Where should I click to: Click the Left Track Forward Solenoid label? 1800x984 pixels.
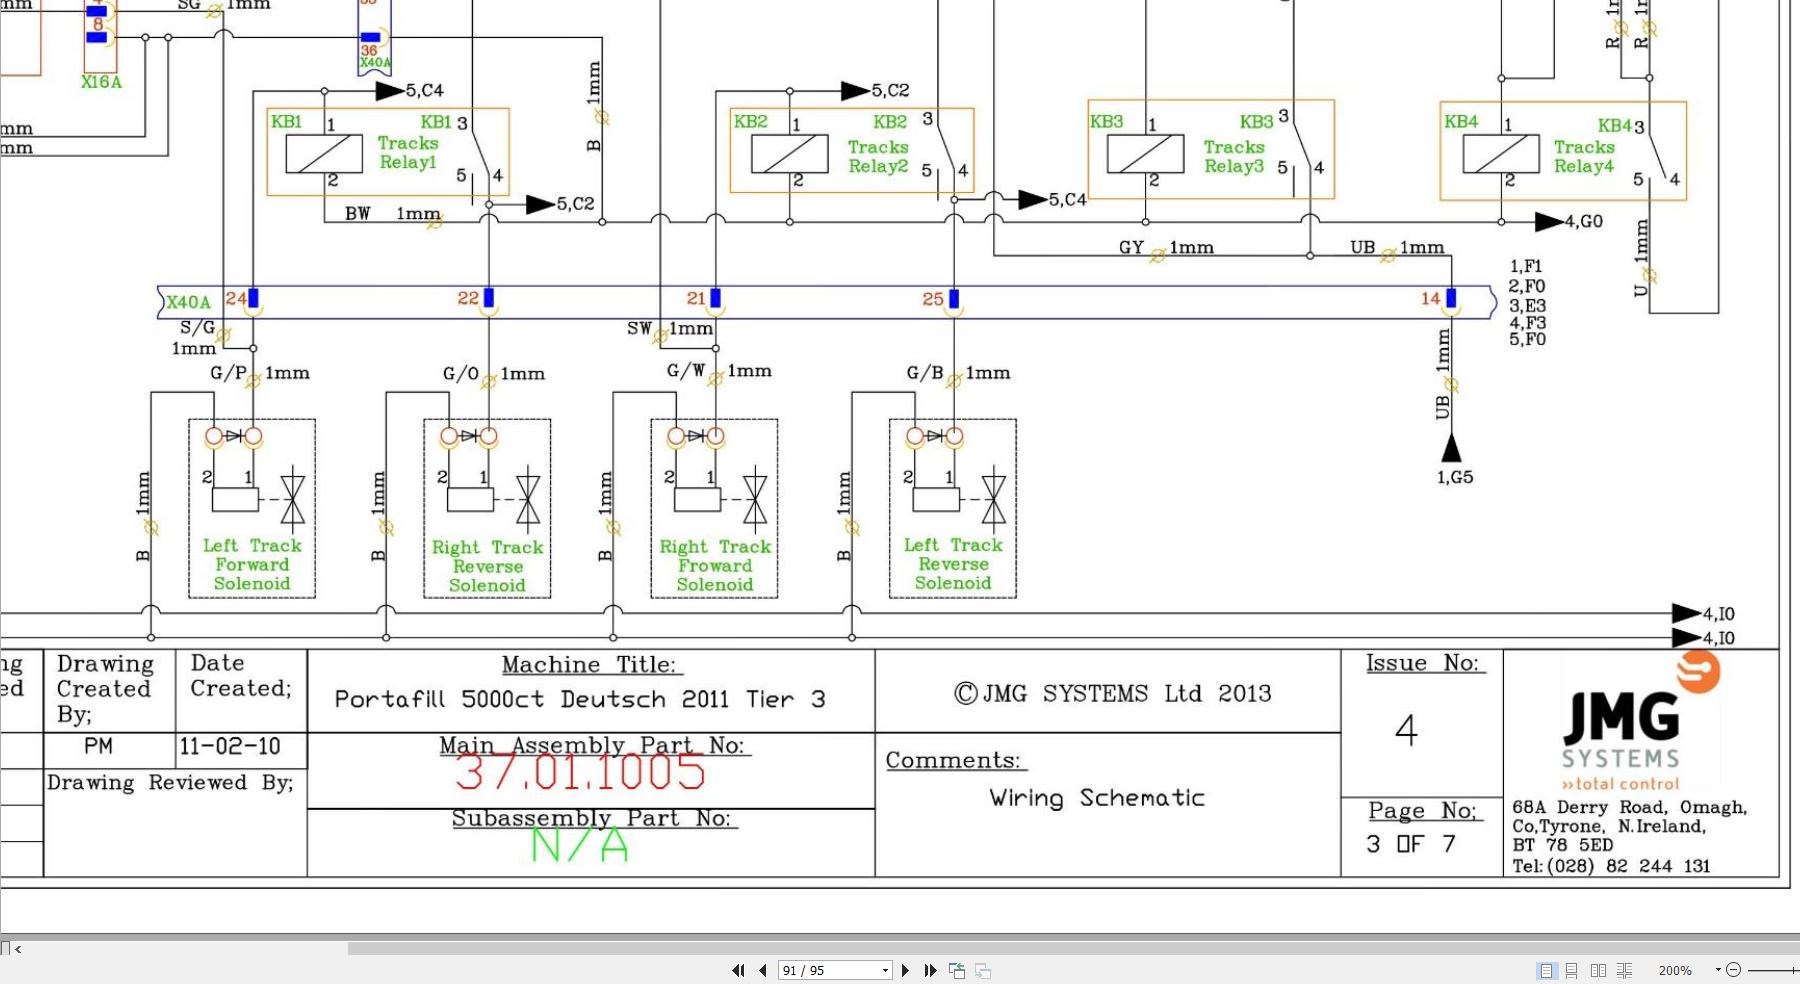tap(252, 564)
